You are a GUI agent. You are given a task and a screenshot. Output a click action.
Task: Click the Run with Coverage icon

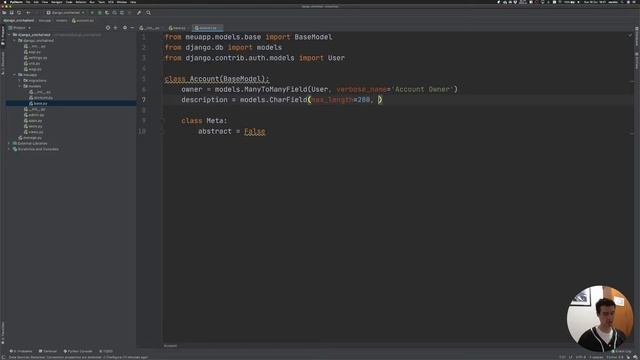point(107,13)
